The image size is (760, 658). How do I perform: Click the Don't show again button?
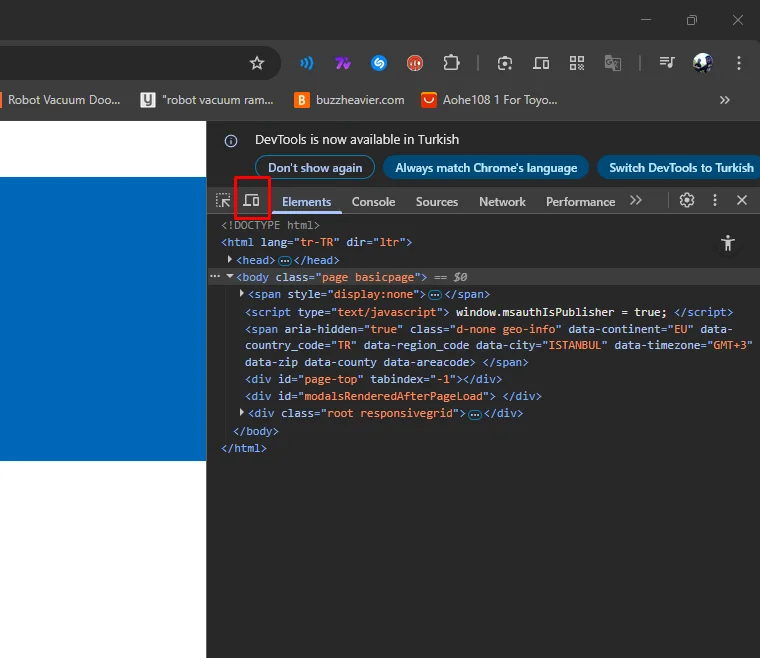pos(315,168)
